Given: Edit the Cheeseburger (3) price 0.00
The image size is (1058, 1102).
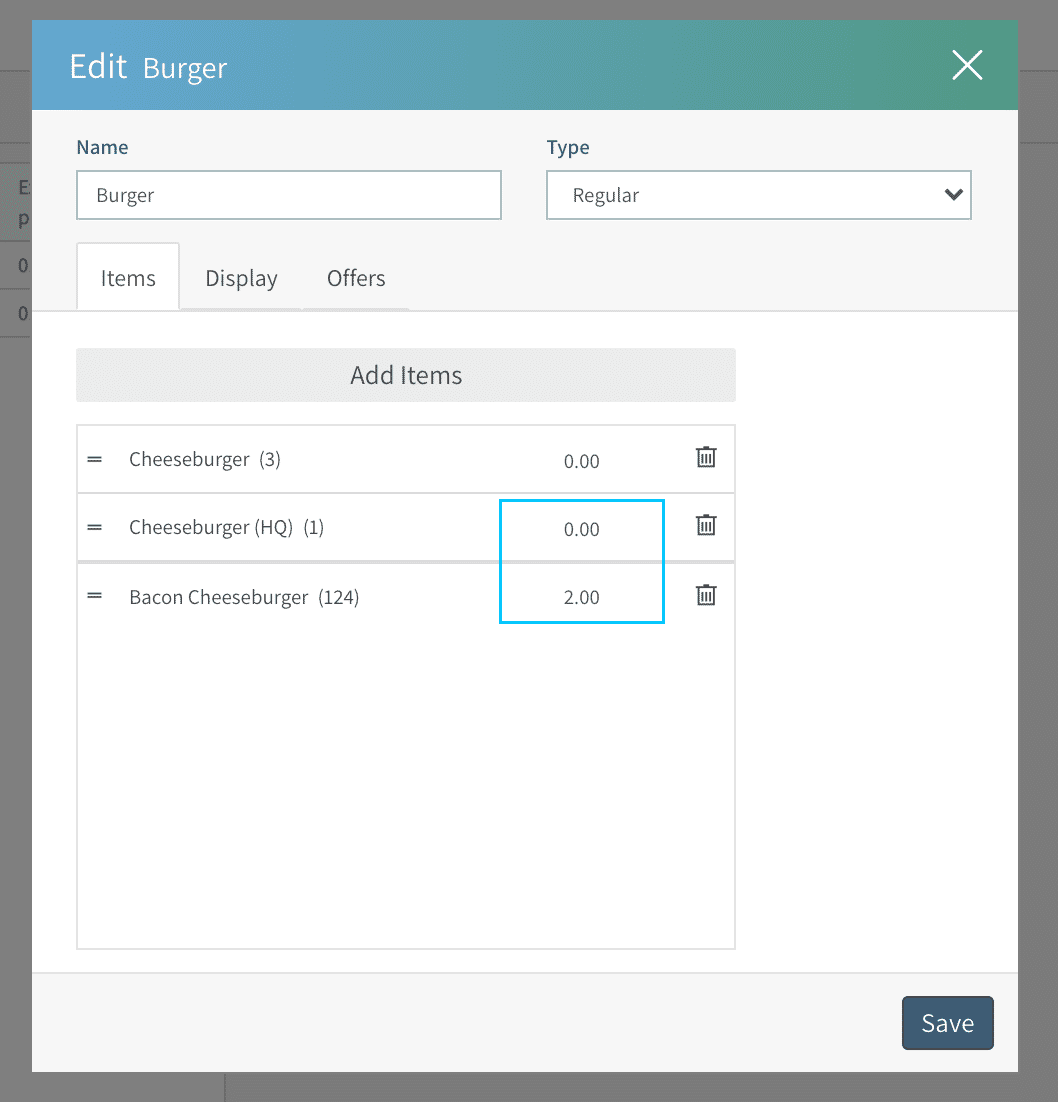Looking at the screenshot, I should point(581,461).
